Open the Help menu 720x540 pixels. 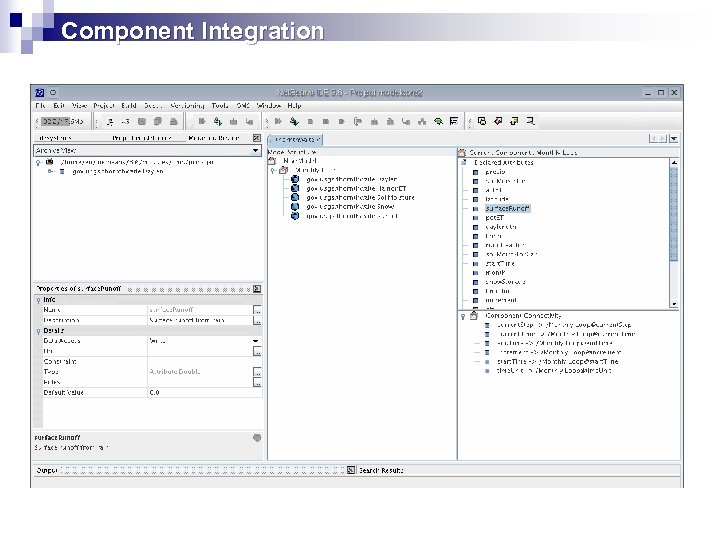294,106
